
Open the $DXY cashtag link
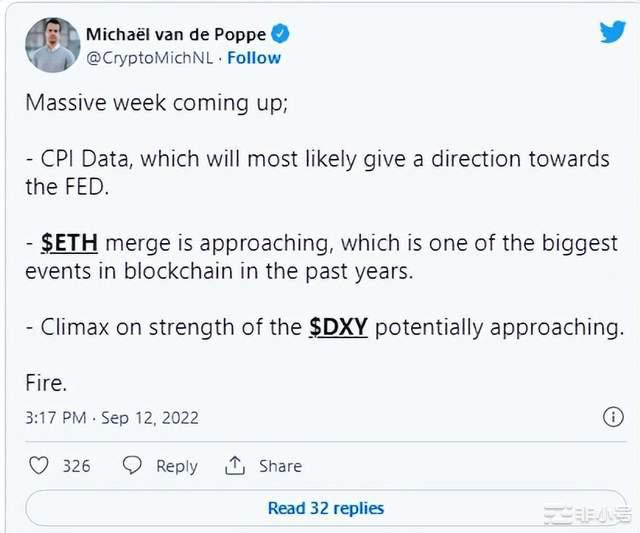(338, 328)
